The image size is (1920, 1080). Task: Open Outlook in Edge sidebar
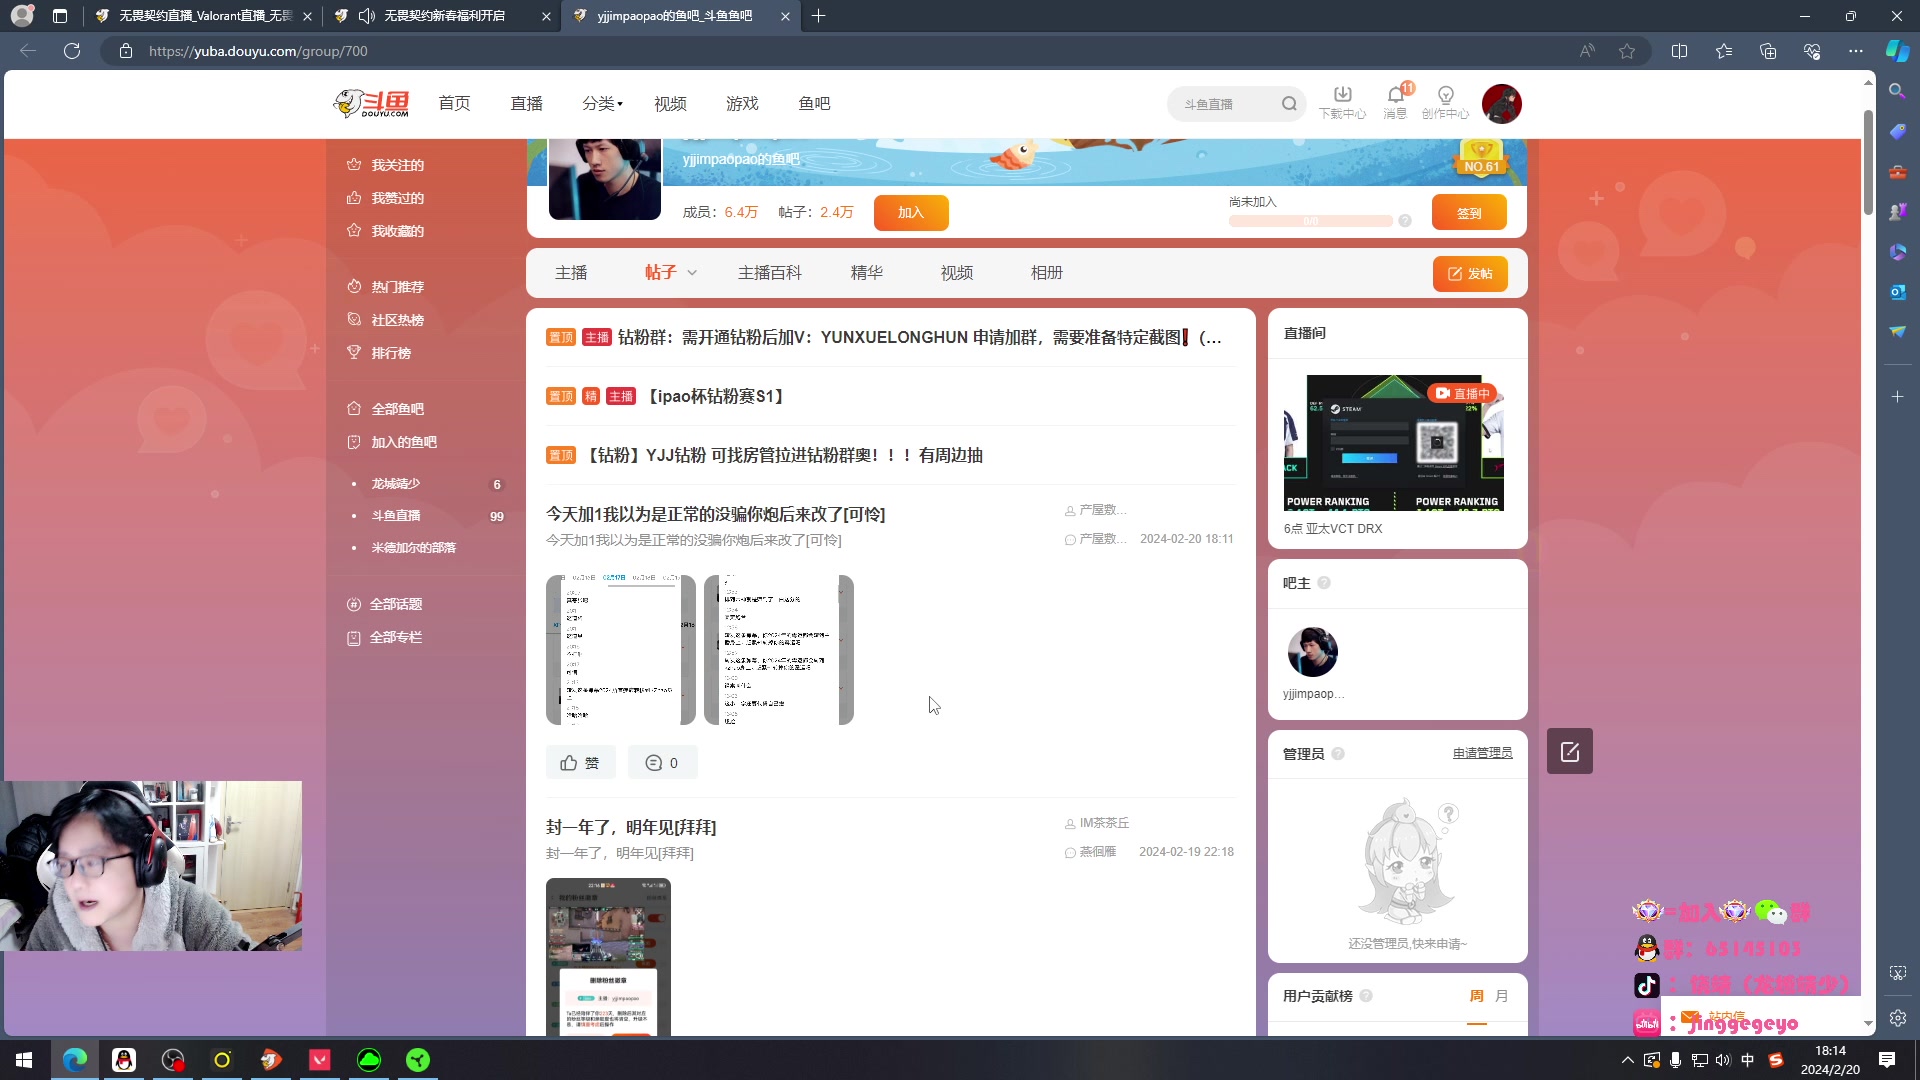1897,291
